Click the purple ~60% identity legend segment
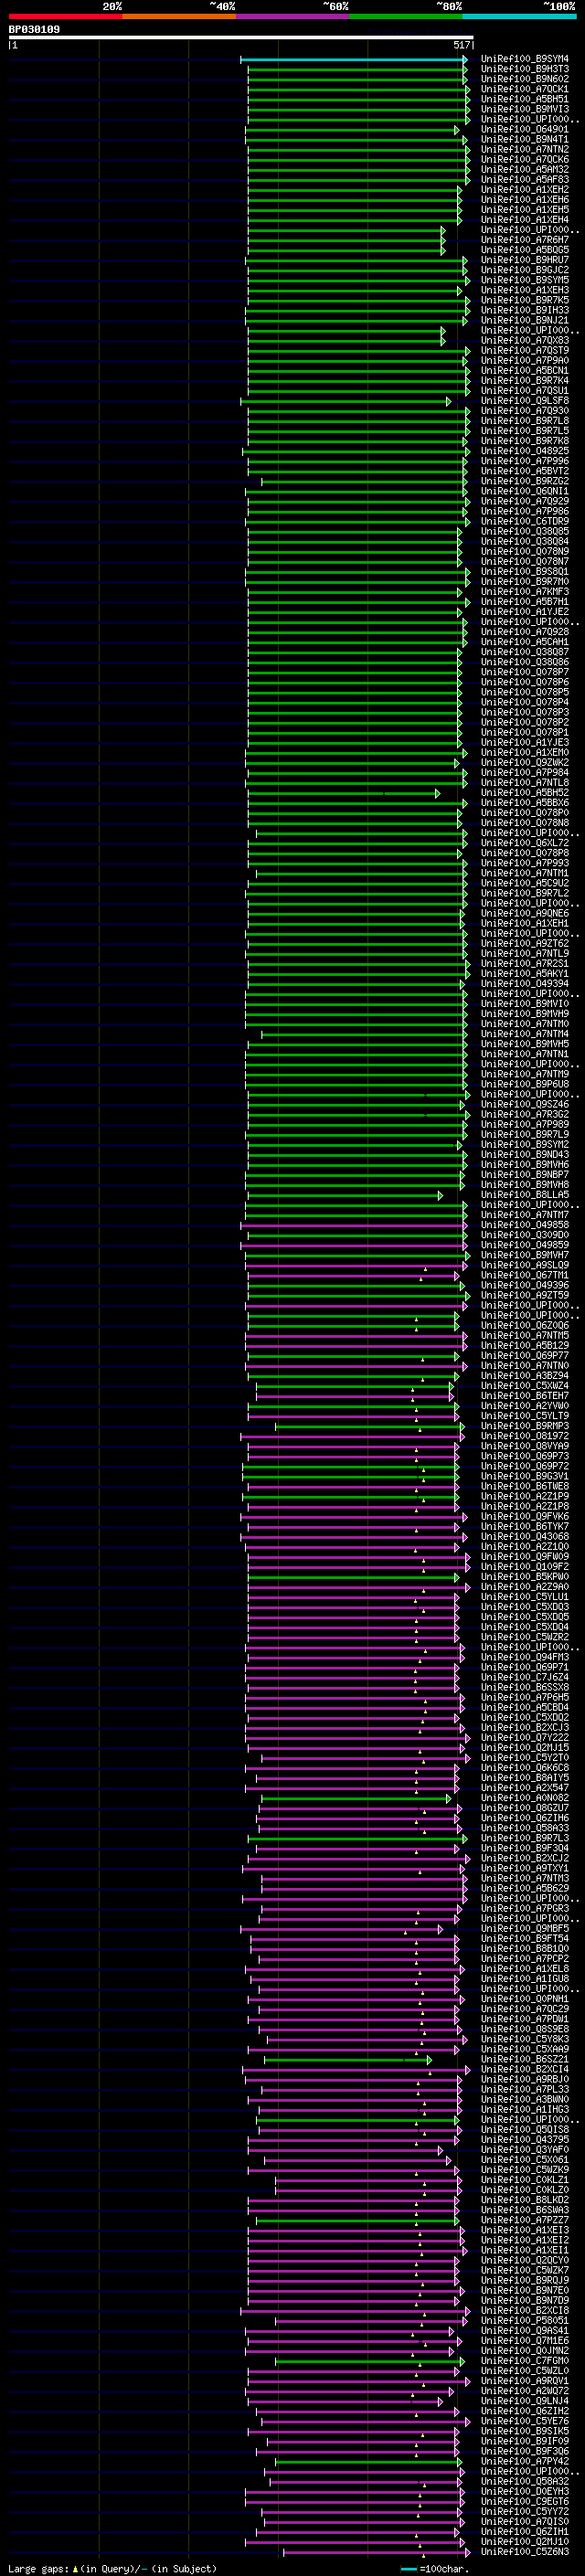 point(293,16)
